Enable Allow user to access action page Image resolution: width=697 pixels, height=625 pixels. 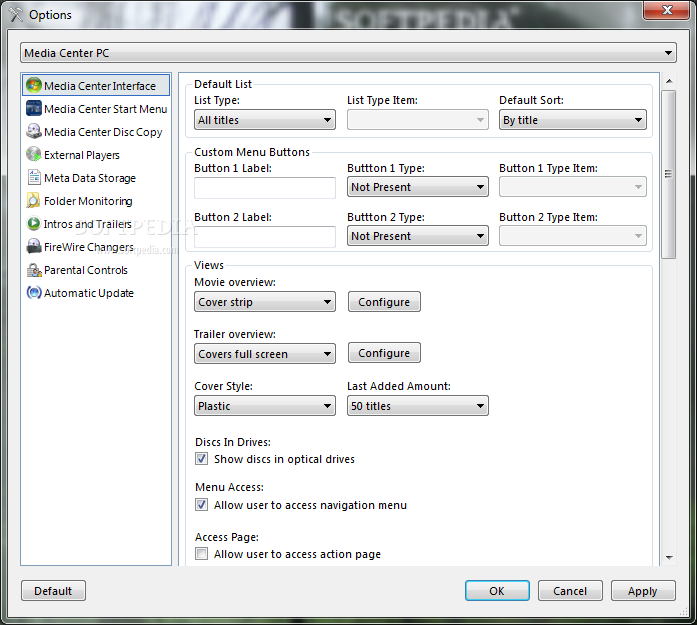(x=201, y=553)
